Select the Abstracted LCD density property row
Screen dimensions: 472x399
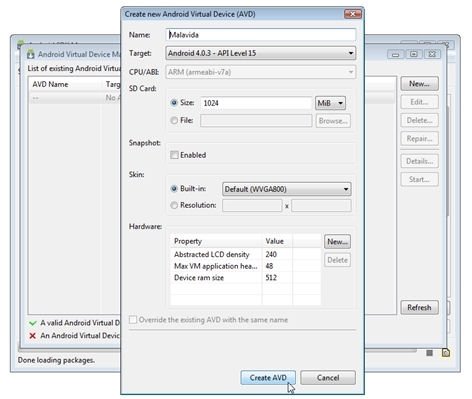pos(246,255)
